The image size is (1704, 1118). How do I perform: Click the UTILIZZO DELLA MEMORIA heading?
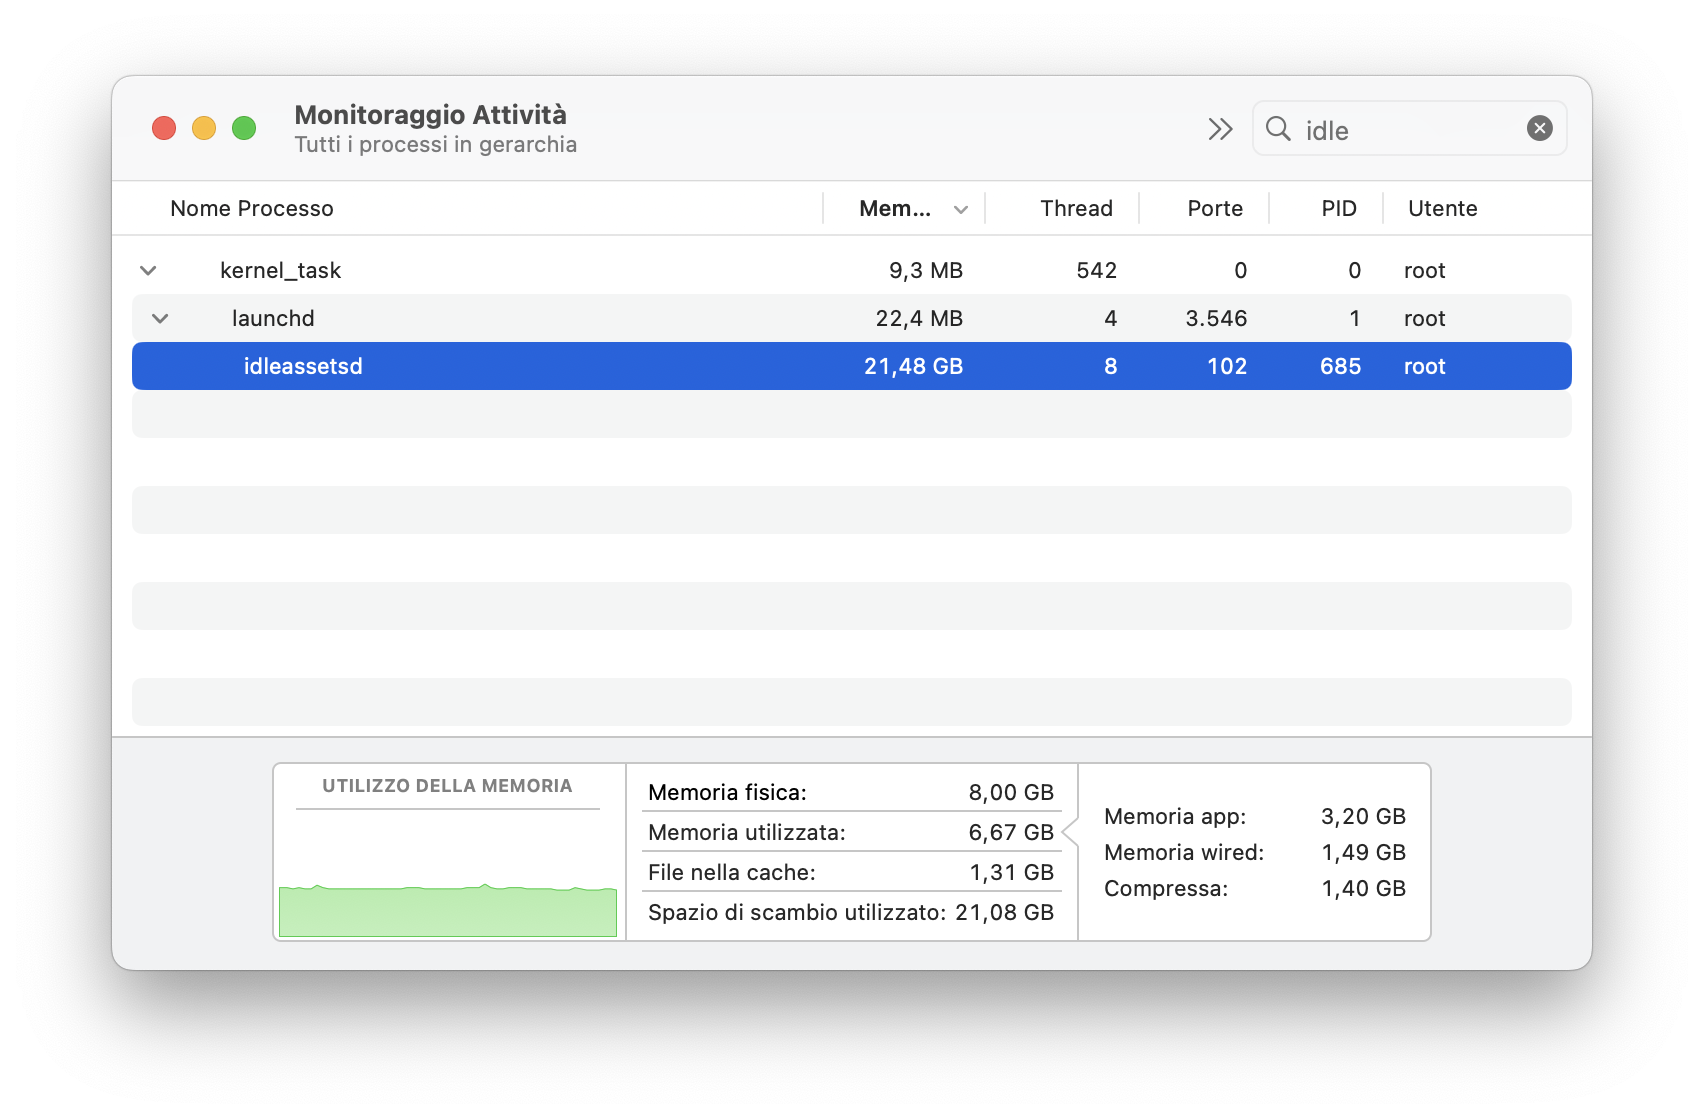447,786
